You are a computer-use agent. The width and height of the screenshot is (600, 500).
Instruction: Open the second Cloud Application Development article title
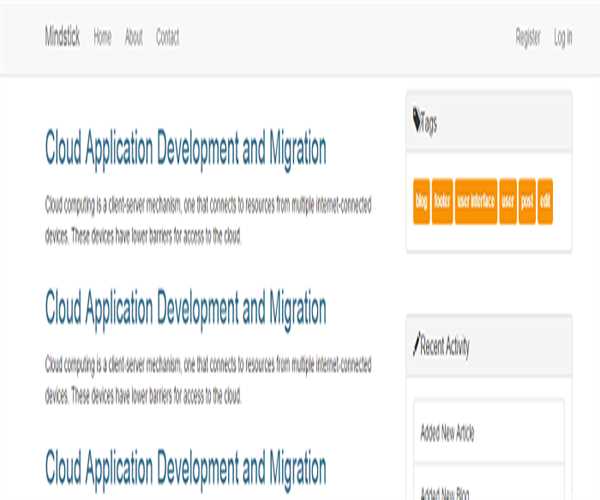click(x=186, y=307)
